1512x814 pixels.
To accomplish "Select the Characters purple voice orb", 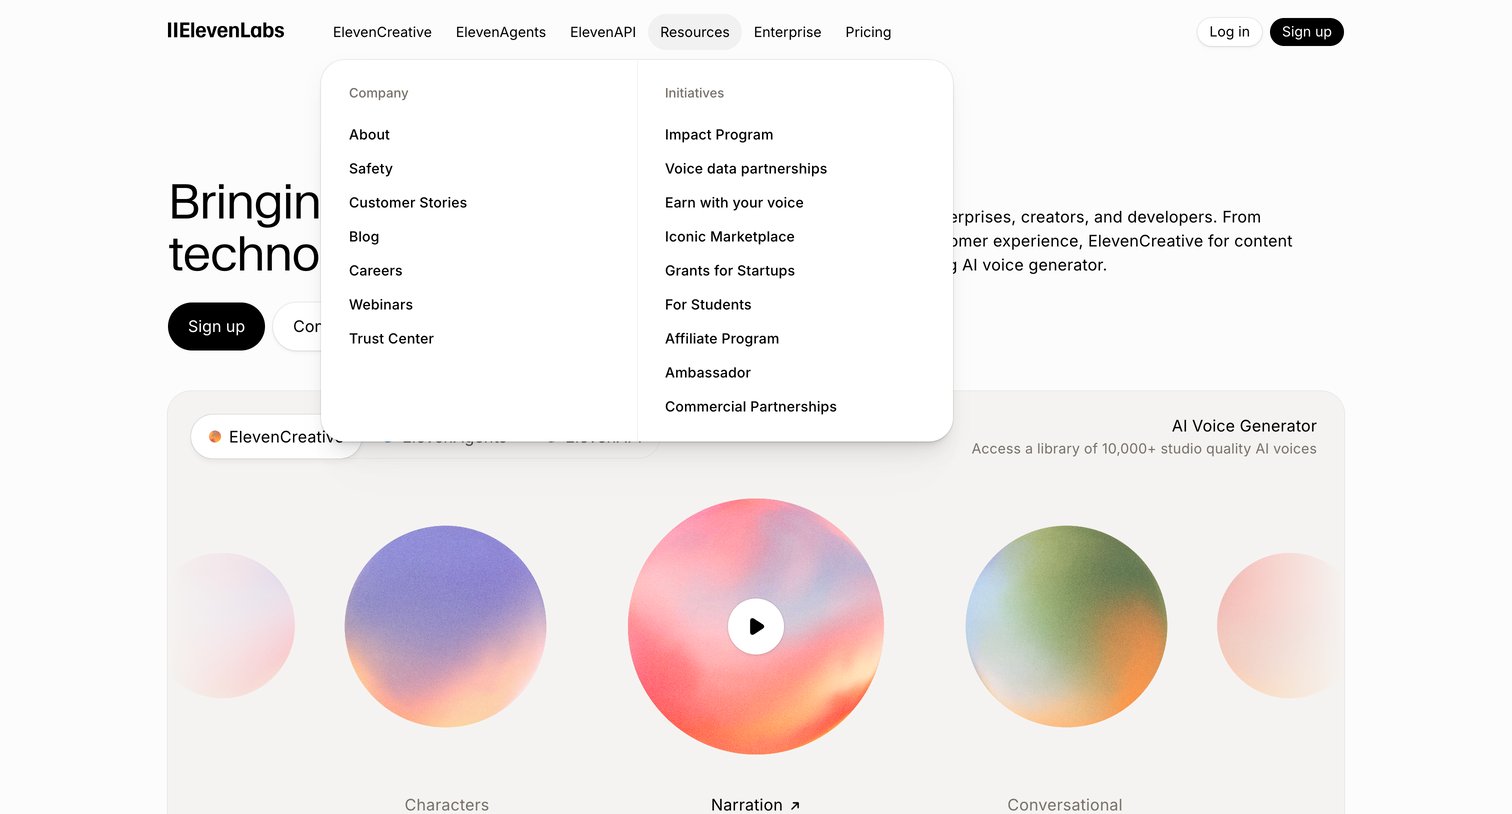I will (445, 626).
